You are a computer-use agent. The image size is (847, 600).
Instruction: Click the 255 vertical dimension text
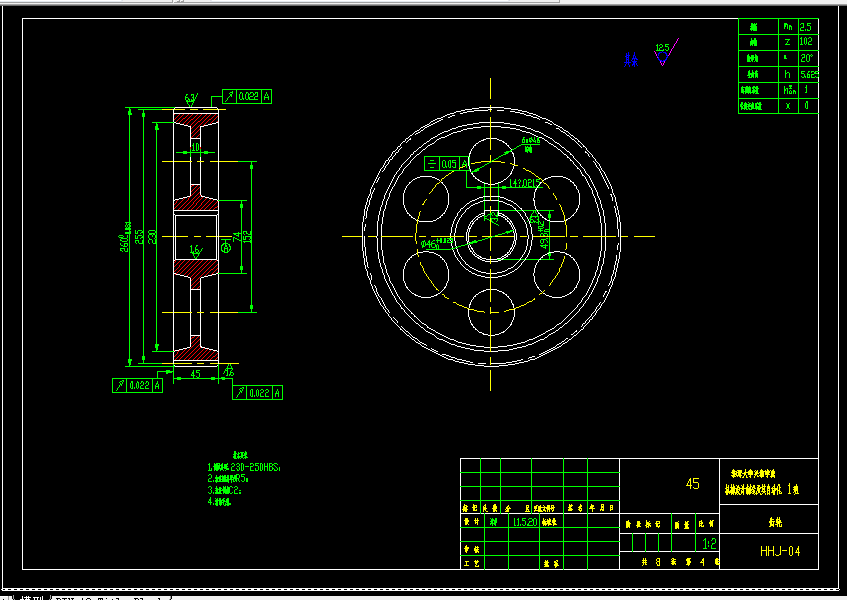pos(139,237)
